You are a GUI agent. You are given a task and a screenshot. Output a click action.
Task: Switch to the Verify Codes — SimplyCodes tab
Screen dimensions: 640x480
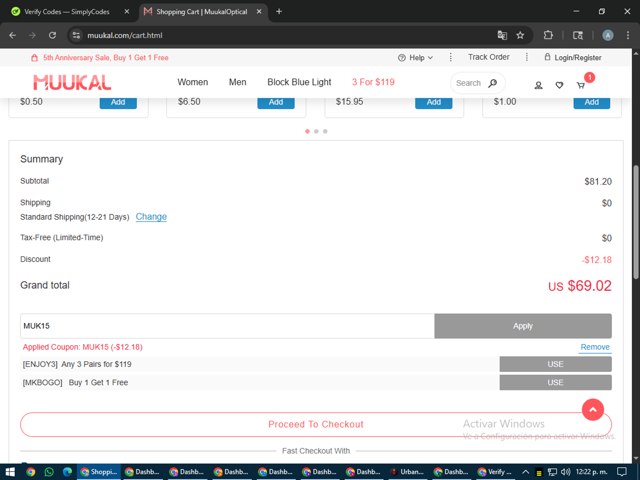[67, 11]
